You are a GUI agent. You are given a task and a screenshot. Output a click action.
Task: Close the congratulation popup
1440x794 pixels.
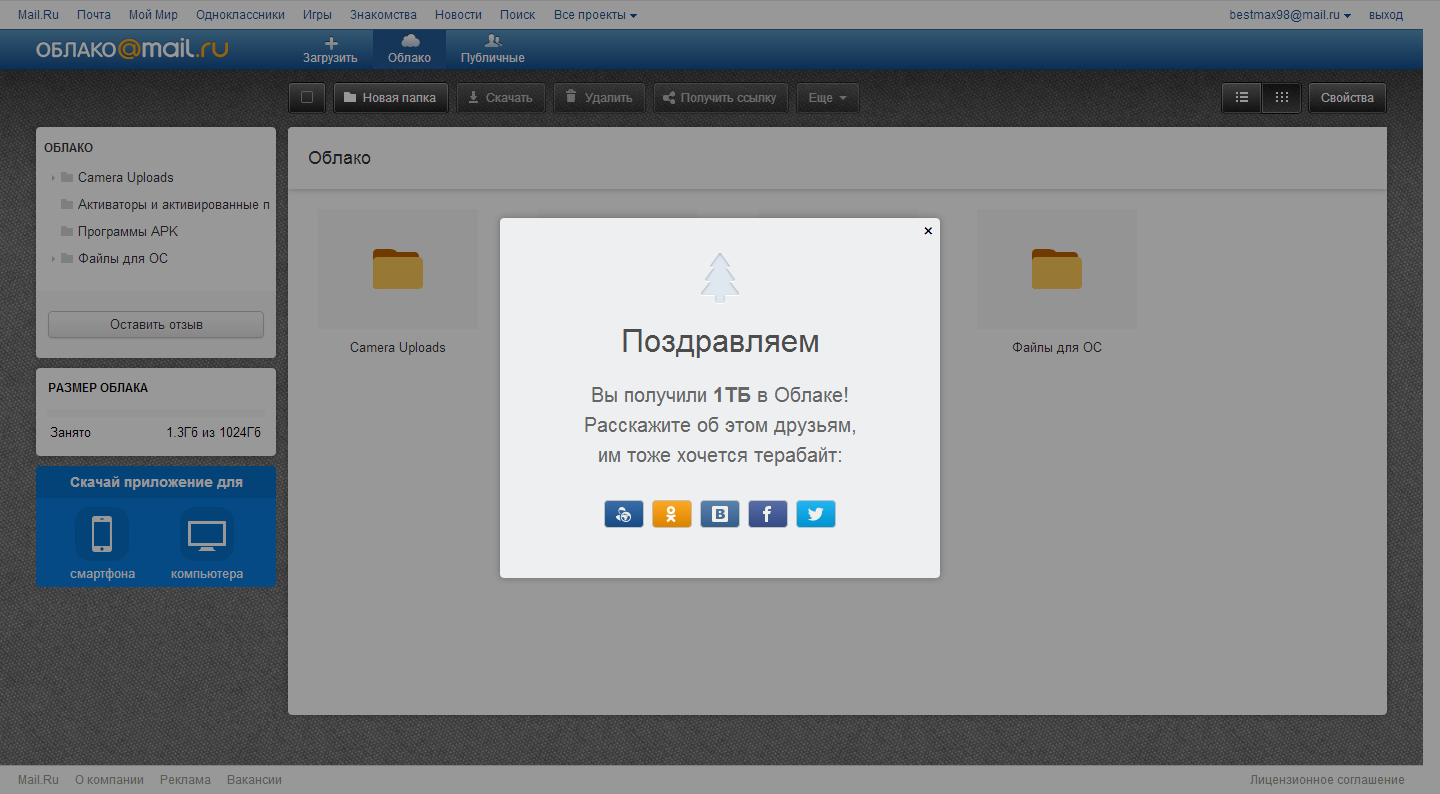[928, 230]
